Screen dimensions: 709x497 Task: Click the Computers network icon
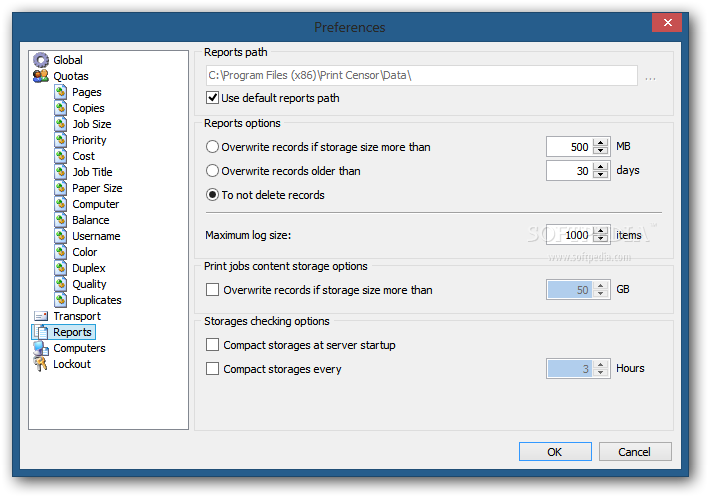[41, 348]
